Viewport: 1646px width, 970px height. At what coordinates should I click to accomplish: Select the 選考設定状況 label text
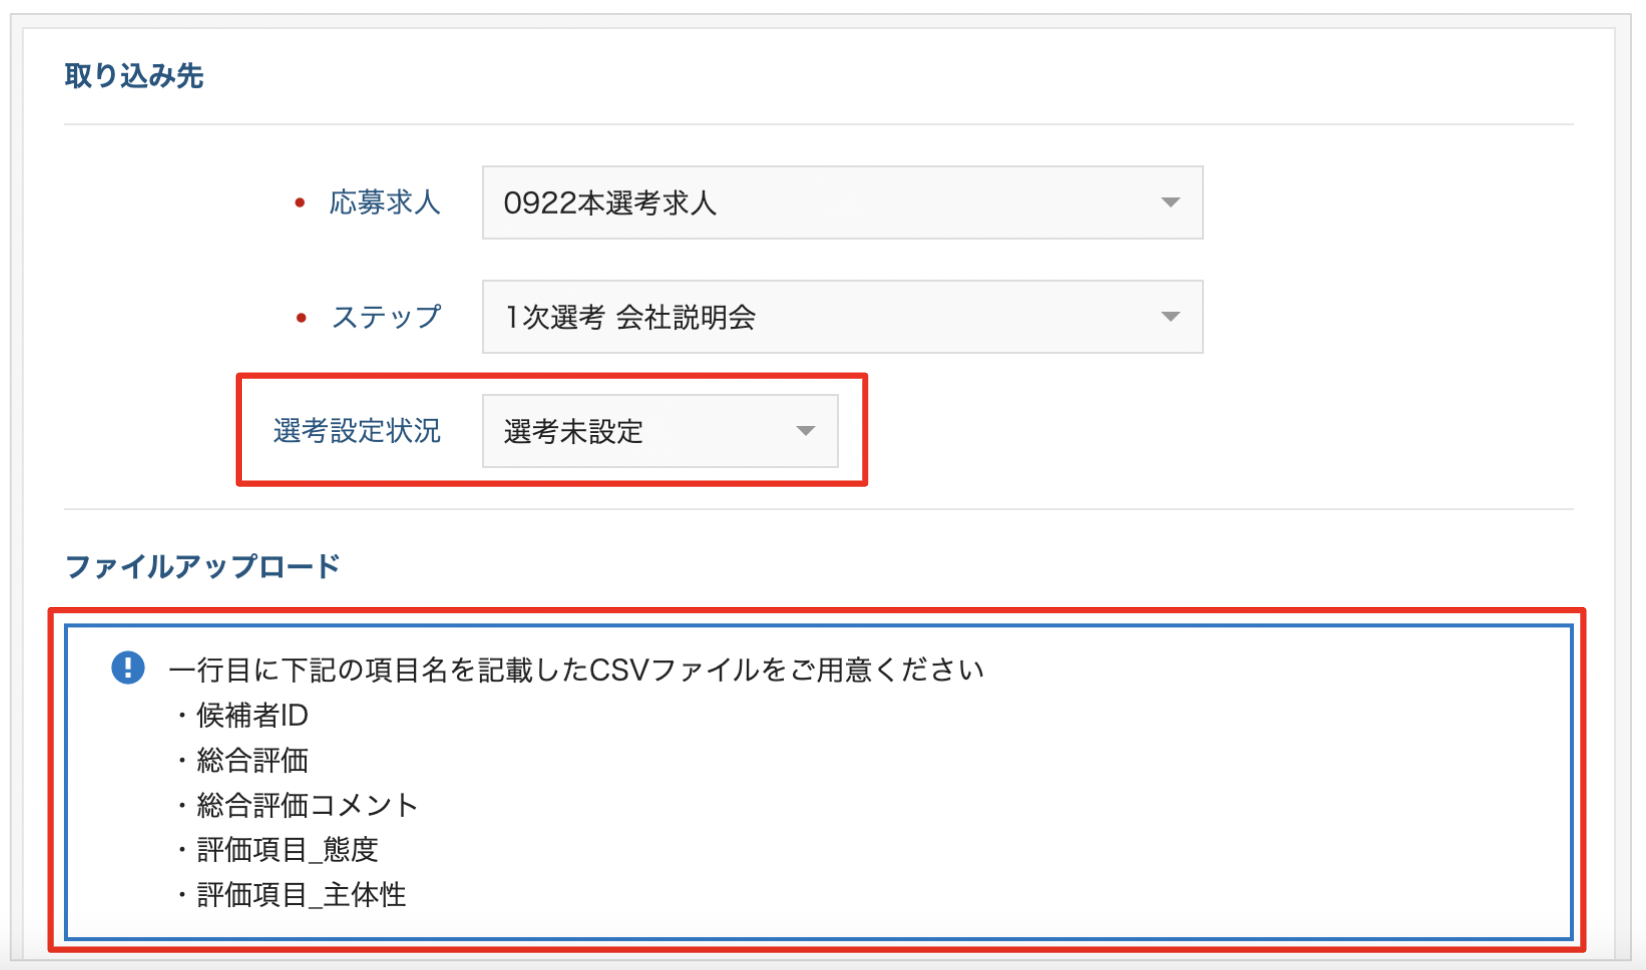[356, 431]
